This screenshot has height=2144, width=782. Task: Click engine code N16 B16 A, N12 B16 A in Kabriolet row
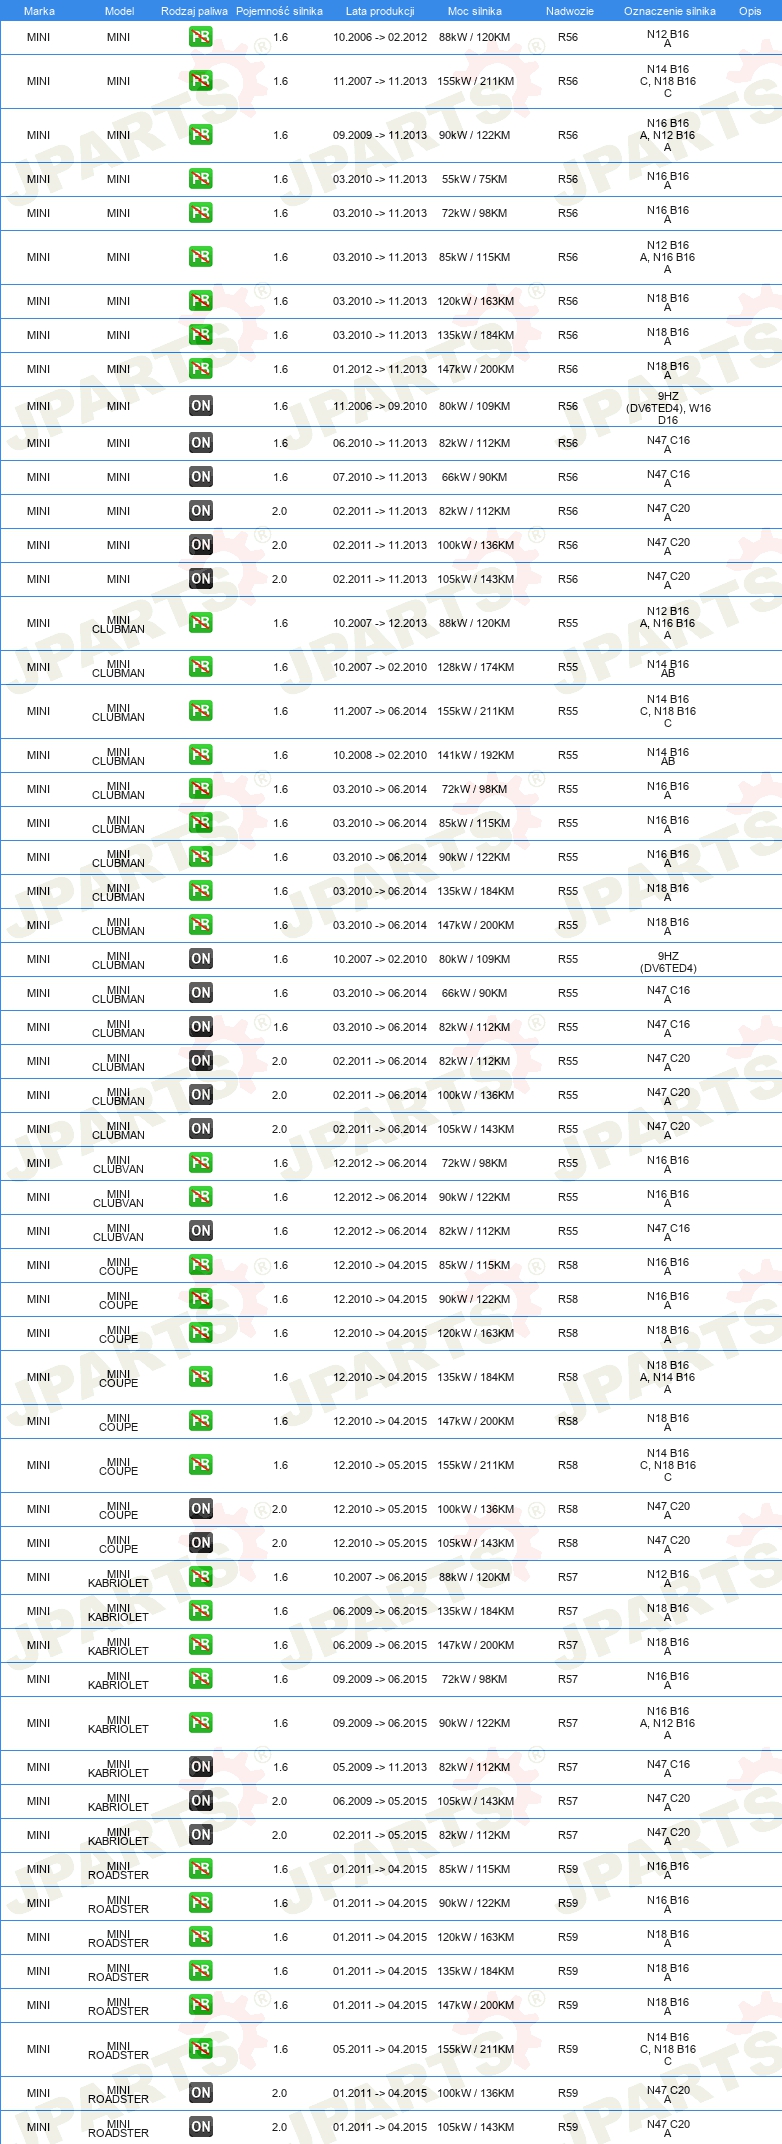click(668, 1723)
